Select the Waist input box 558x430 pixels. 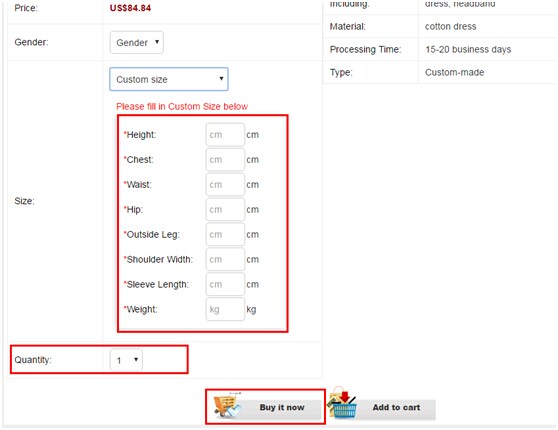pos(225,184)
